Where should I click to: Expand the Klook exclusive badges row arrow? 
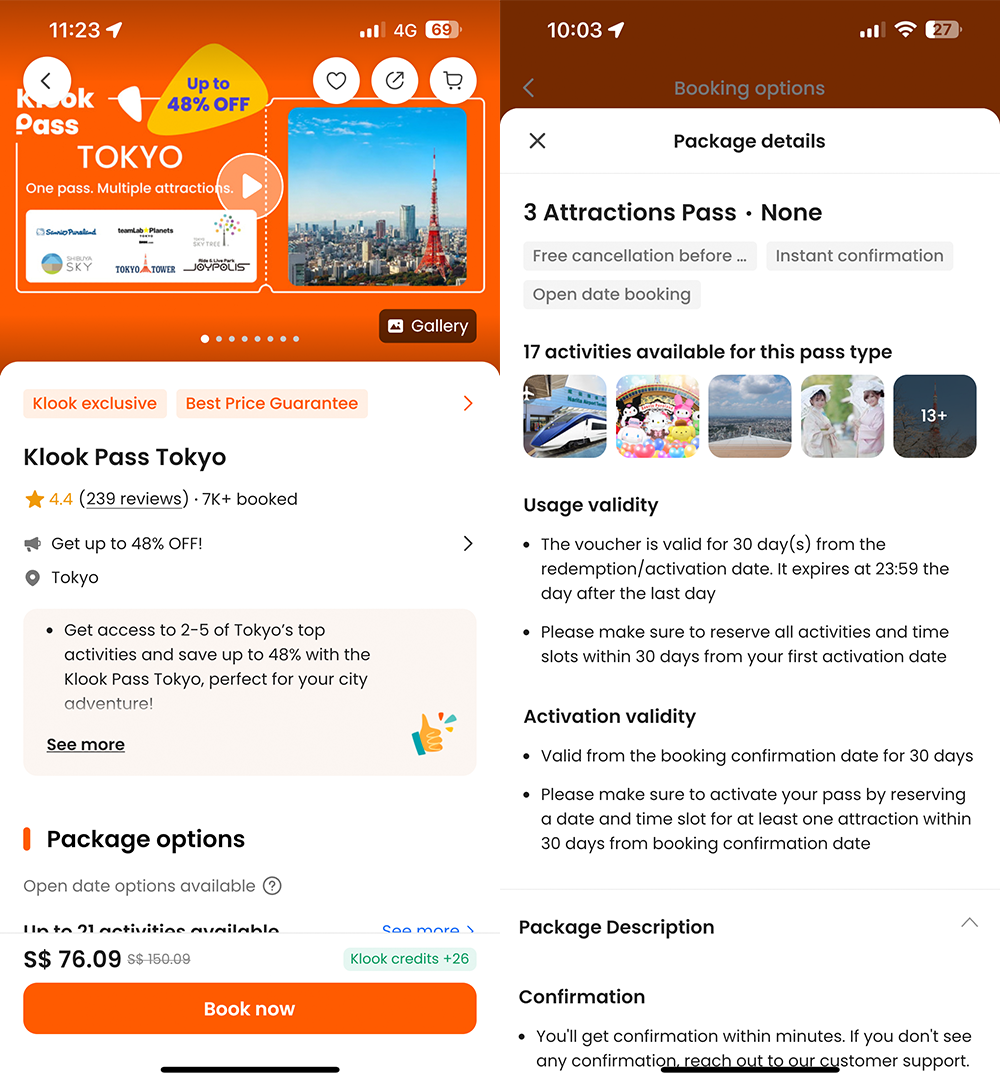coord(468,403)
